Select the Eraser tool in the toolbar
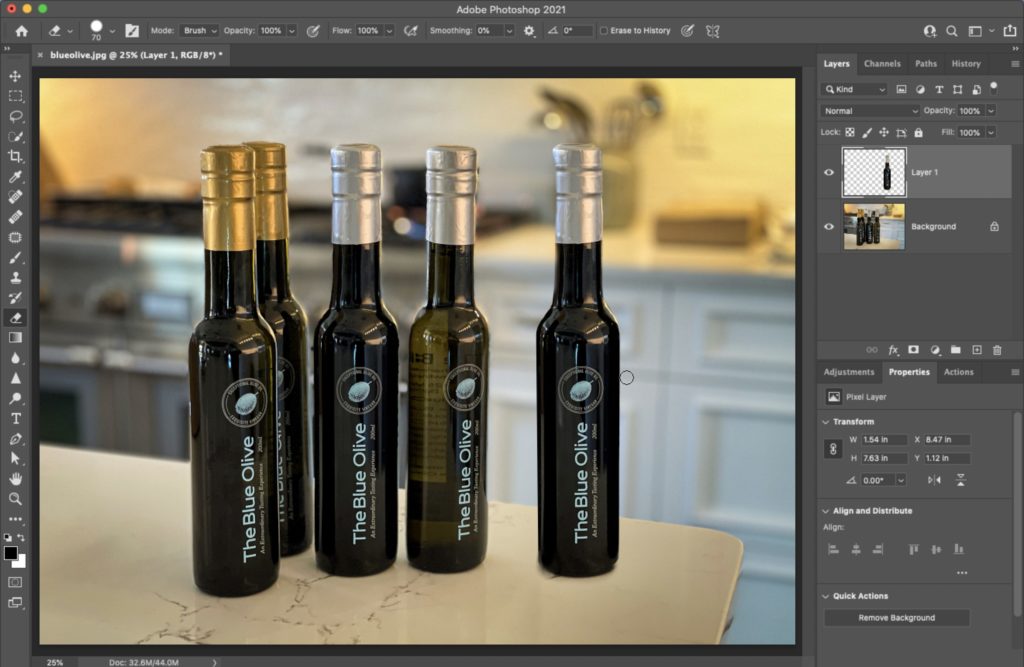Image resolution: width=1024 pixels, height=667 pixels. pos(15,318)
